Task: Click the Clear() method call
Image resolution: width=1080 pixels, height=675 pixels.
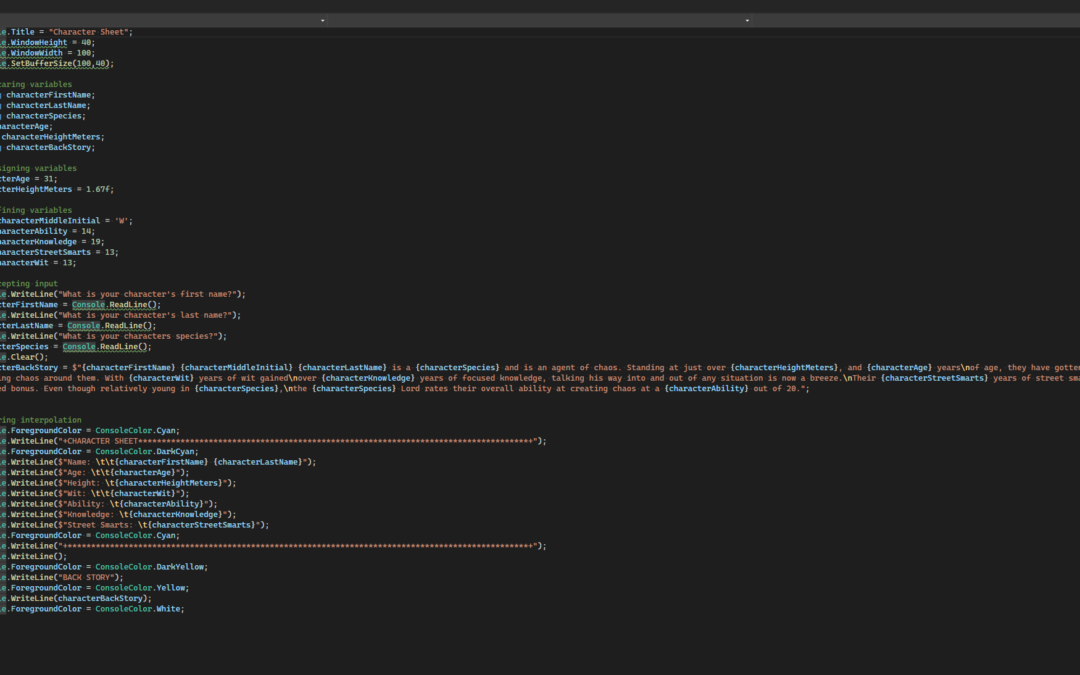Action: (x=28, y=357)
